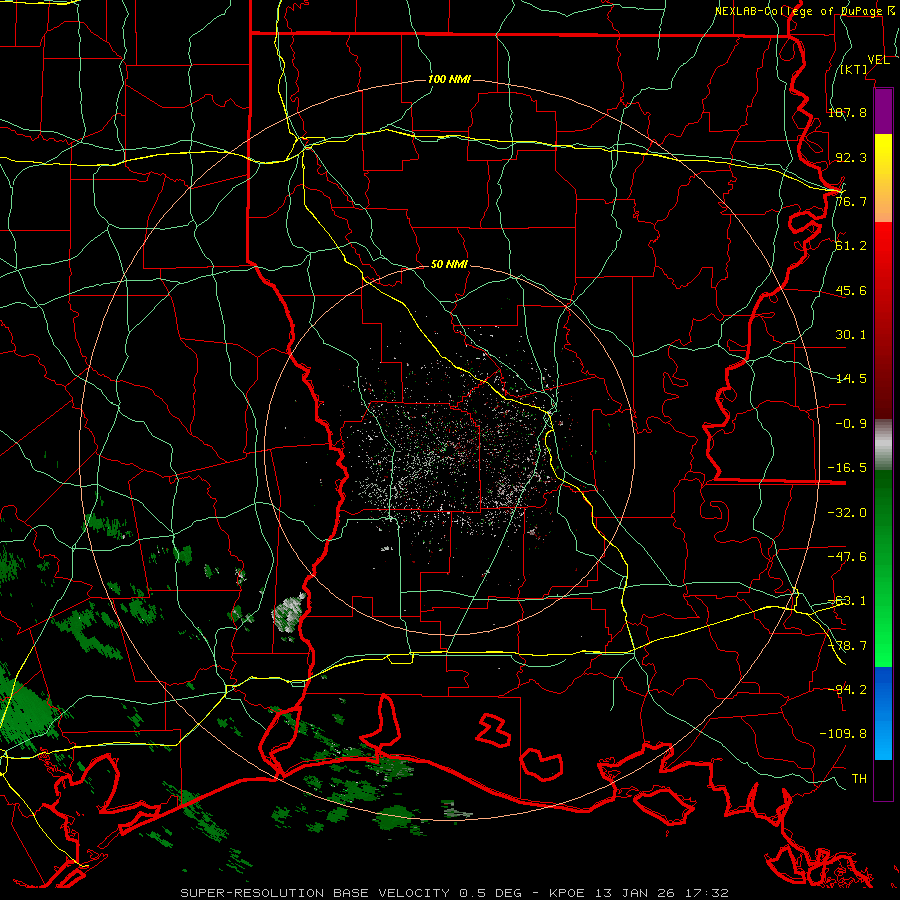Pick the blue segment of the color bar
The width and height of the screenshot is (900, 900).
click(x=883, y=713)
